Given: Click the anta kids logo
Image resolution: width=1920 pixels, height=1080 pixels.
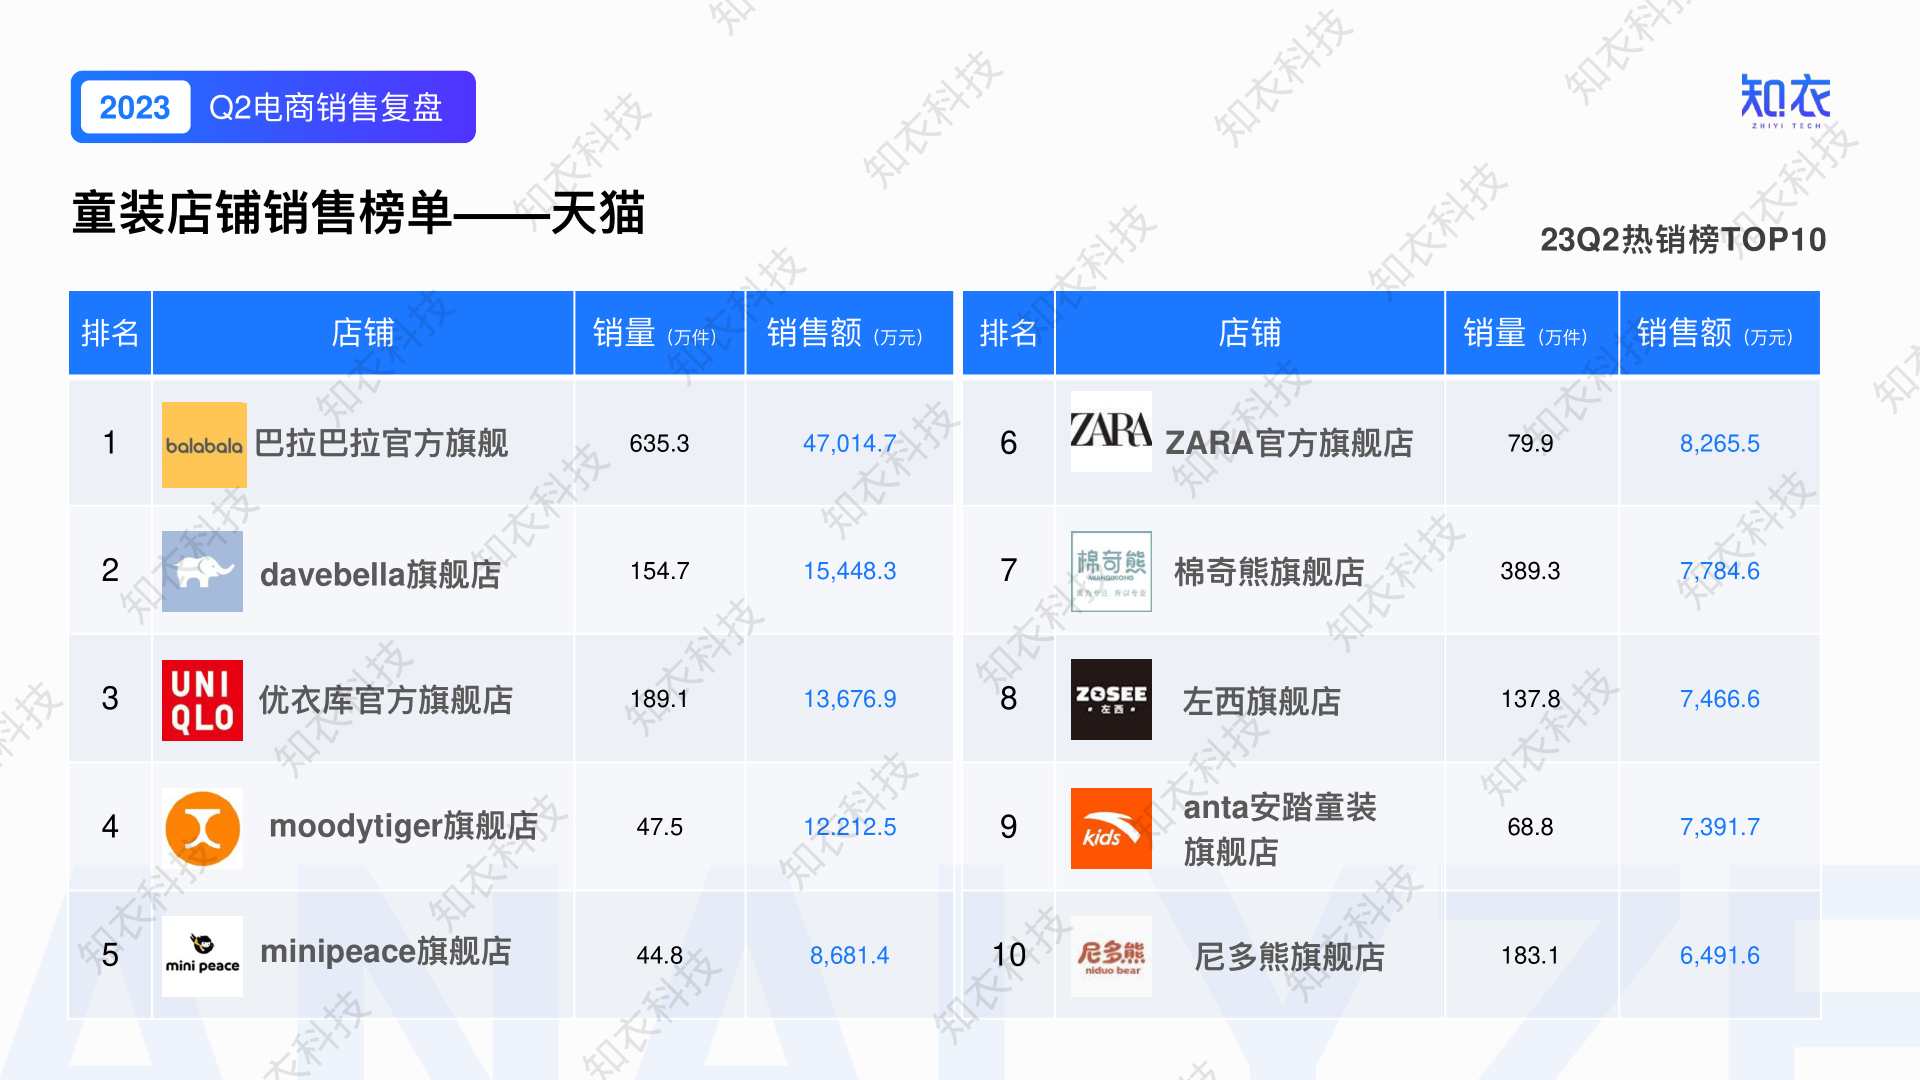Looking at the screenshot, I should click(x=1111, y=828).
